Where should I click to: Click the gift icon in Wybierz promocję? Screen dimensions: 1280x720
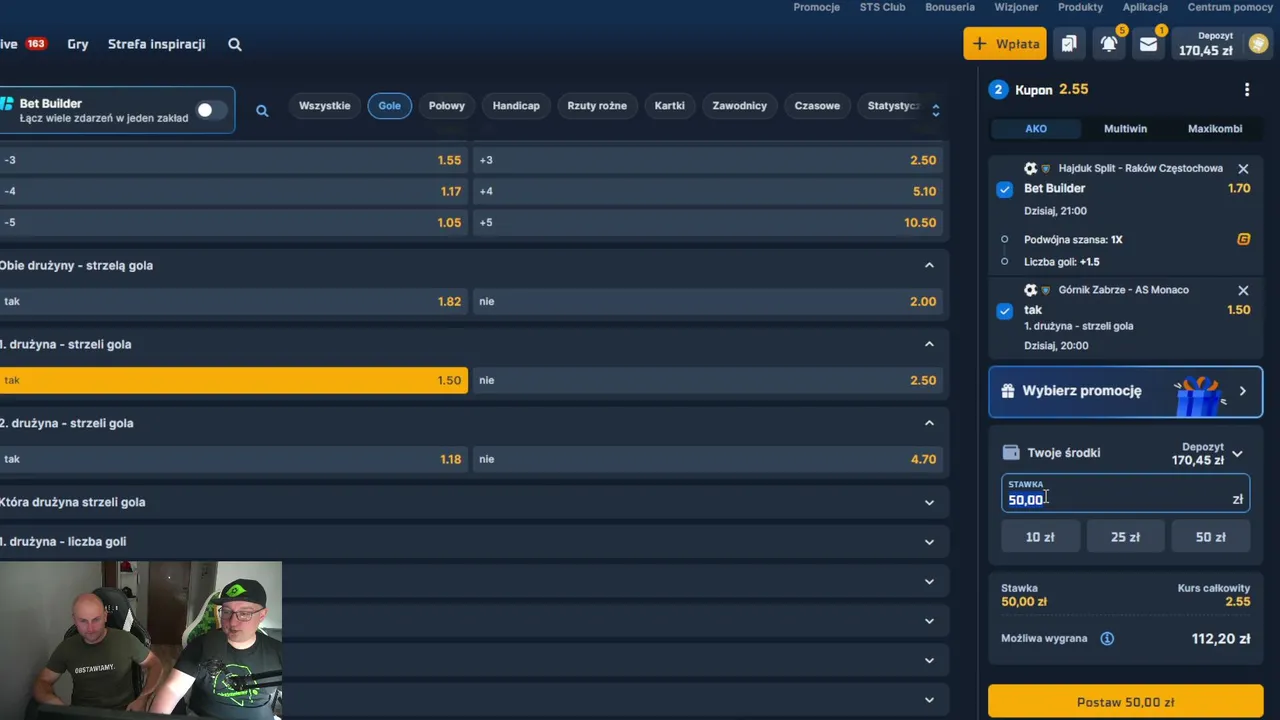[1007, 391]
